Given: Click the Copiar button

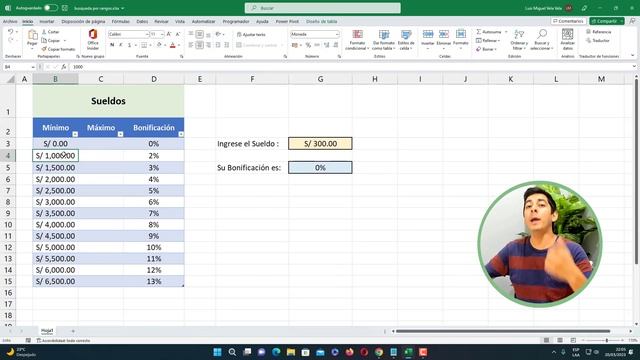Looking at the screenshot, I should tap(52, 40).
